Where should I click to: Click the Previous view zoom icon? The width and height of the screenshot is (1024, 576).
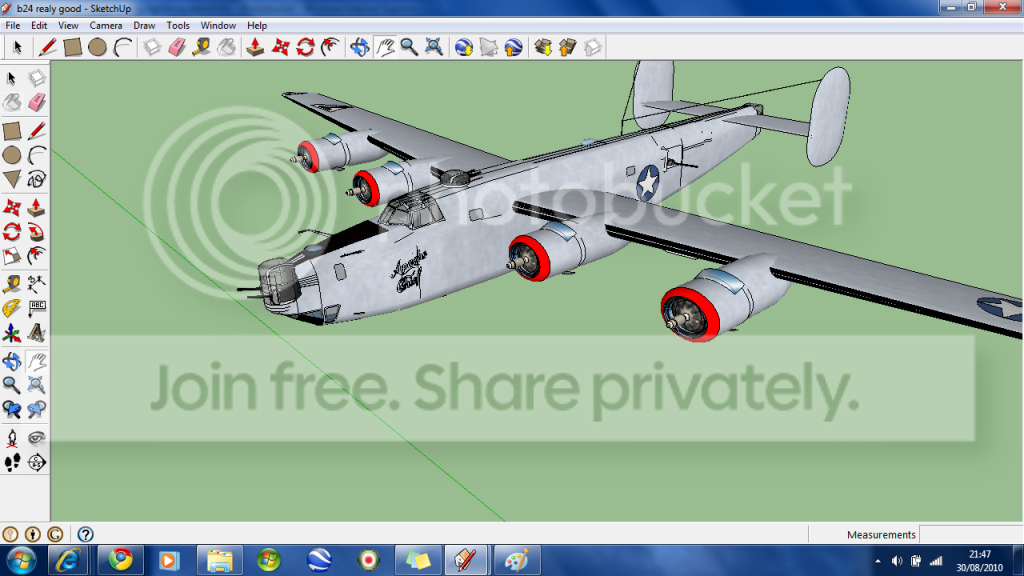(12, 409)
